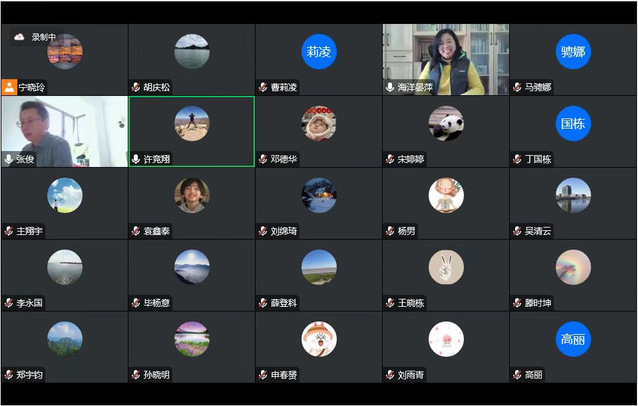Viewport: 638px width, 406px height.
Task: Toggle the mic icon for 许竞翔
Action: click(136, 159)
